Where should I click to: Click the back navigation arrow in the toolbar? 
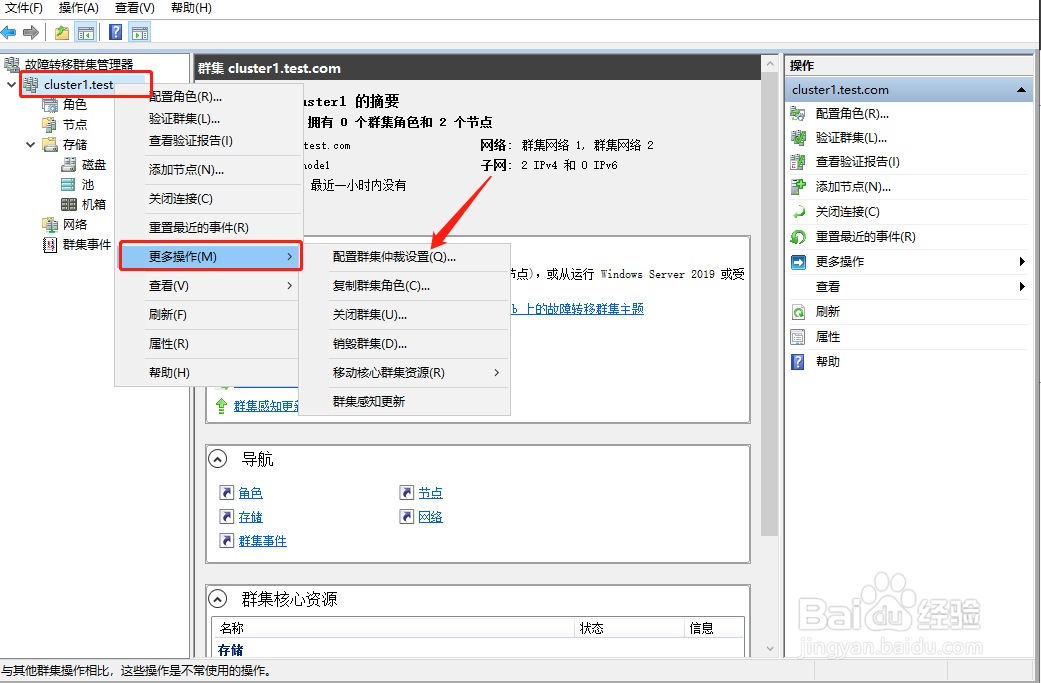[x=8, y=32]
